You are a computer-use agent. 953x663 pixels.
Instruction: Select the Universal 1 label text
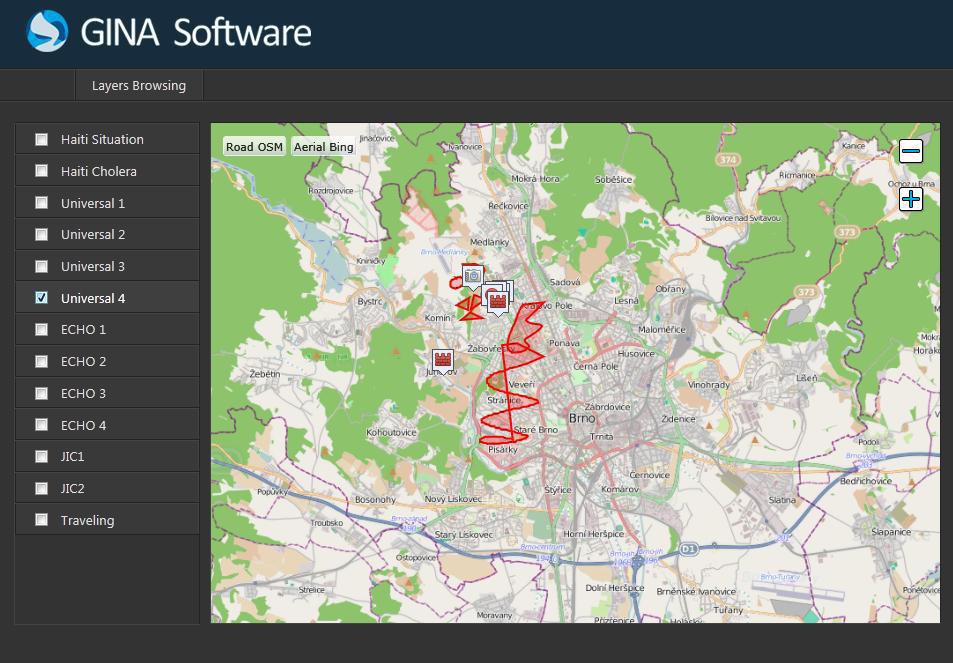pos(93,203)
